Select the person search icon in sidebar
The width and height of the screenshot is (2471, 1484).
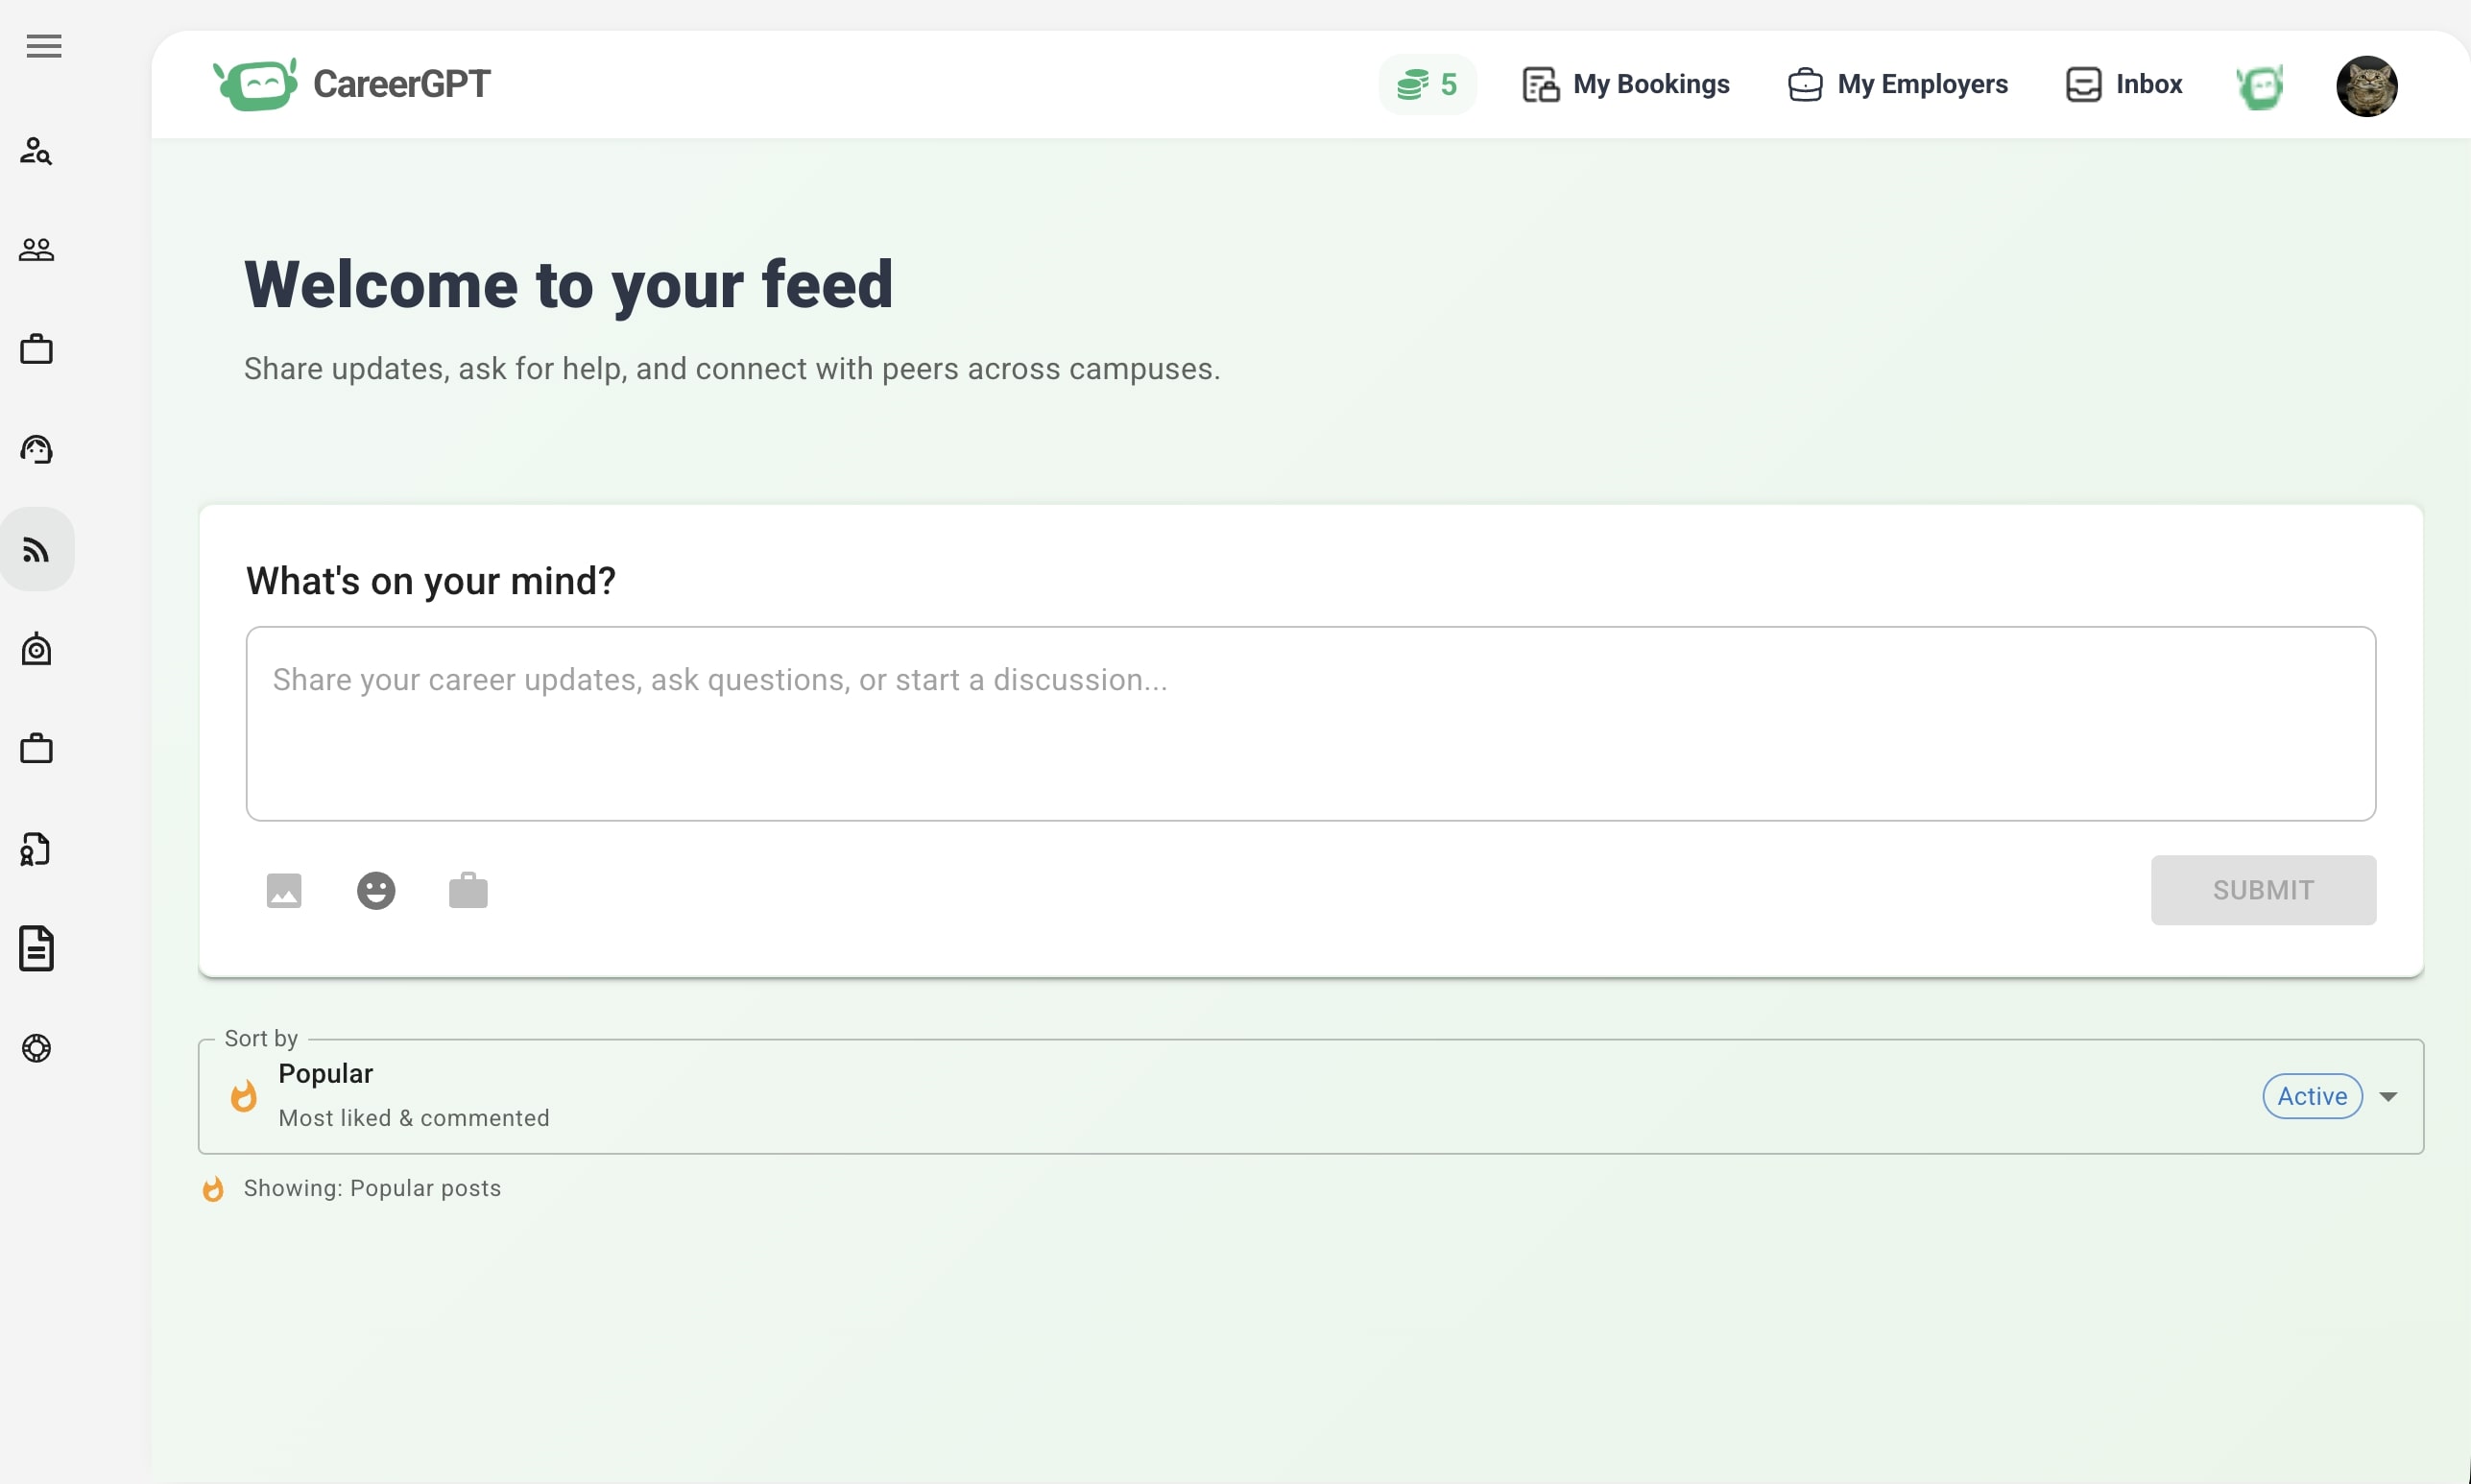coord(37,151)
